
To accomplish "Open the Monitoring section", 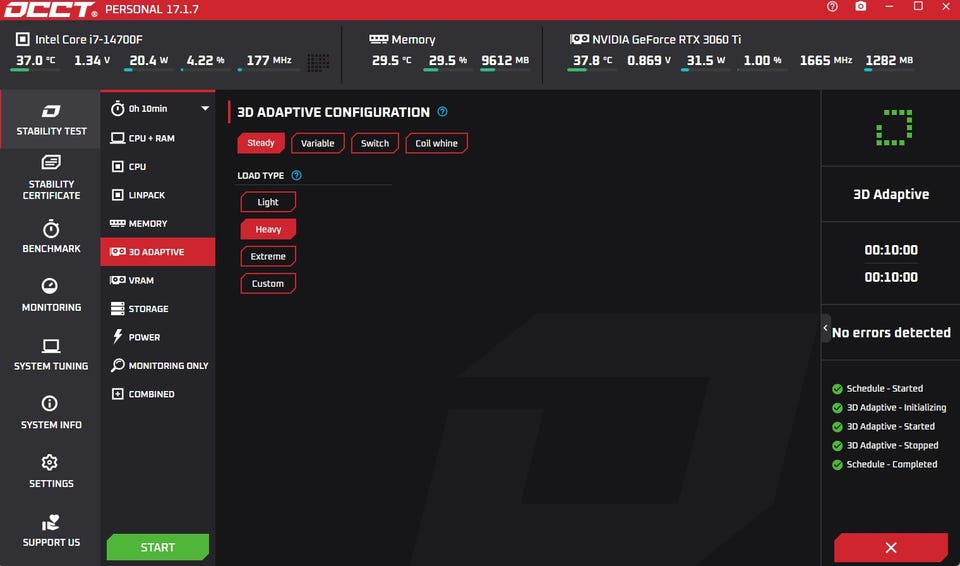I will pyautogui.click(x=51, y=295).
